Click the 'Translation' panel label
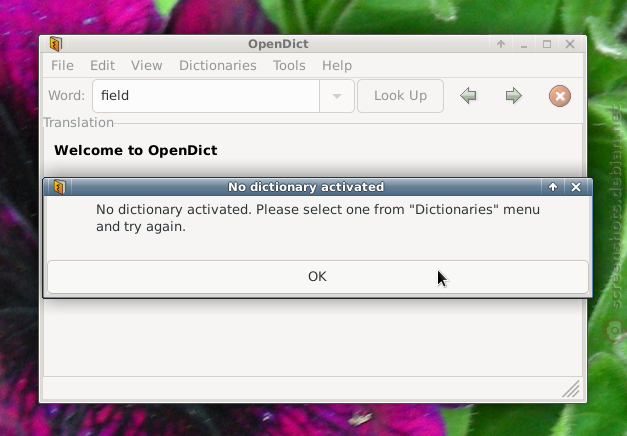Screen dimensions: 627x436 (78, 122)
